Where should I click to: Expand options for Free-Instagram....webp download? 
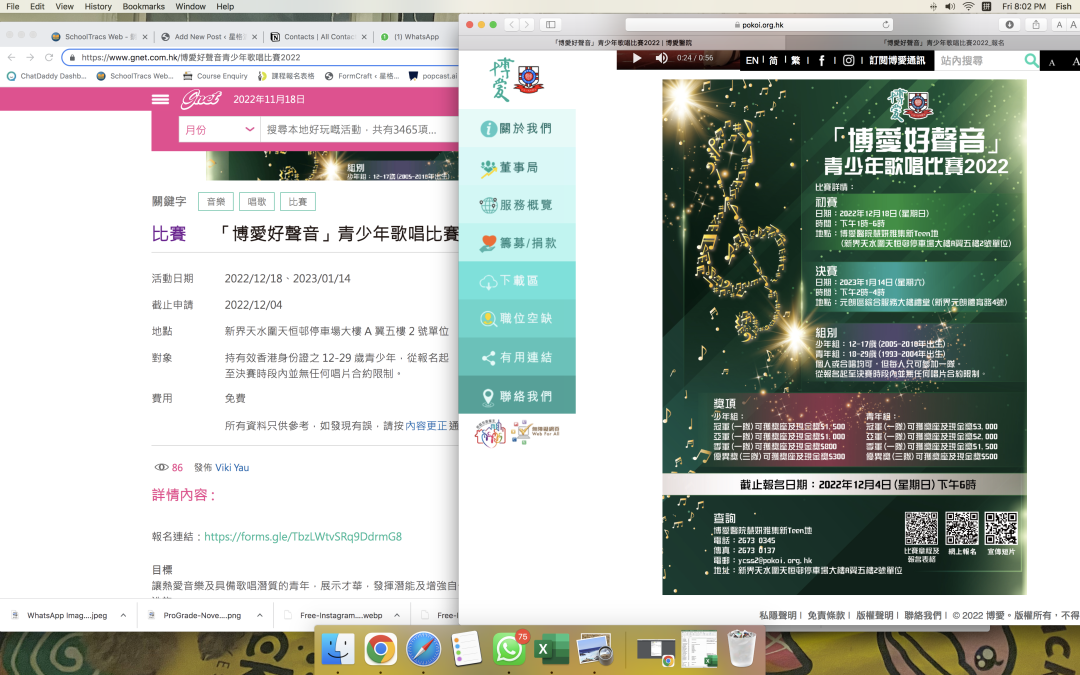(x=397, y=615)
